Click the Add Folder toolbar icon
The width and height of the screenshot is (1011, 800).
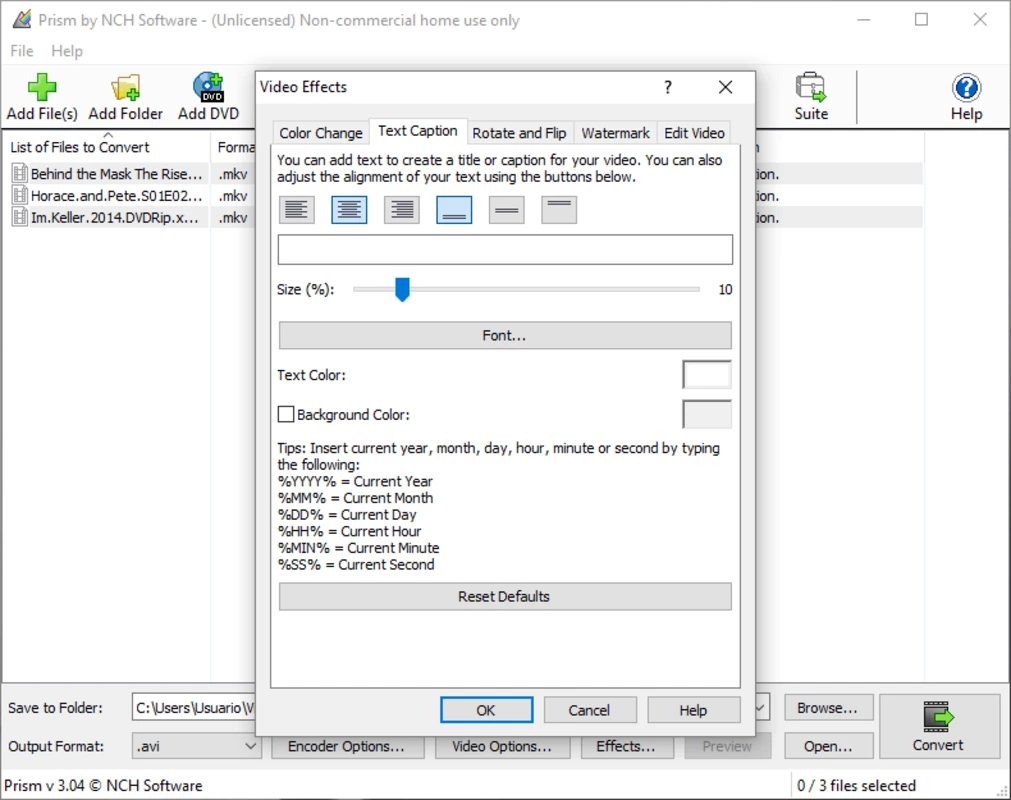tap(126, 87)
